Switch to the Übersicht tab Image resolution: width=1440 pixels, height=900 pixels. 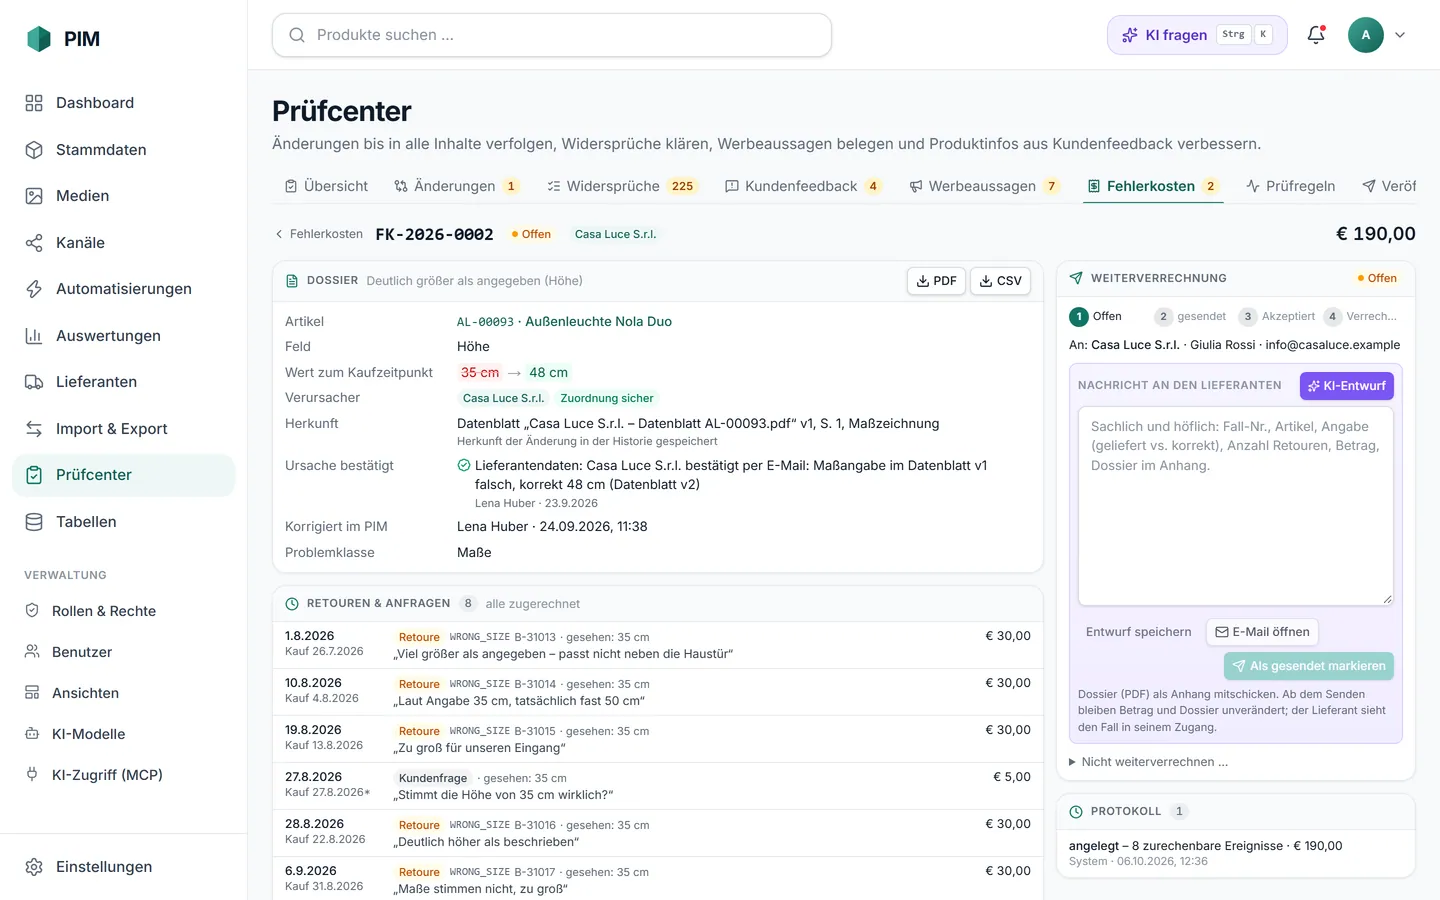326,186
